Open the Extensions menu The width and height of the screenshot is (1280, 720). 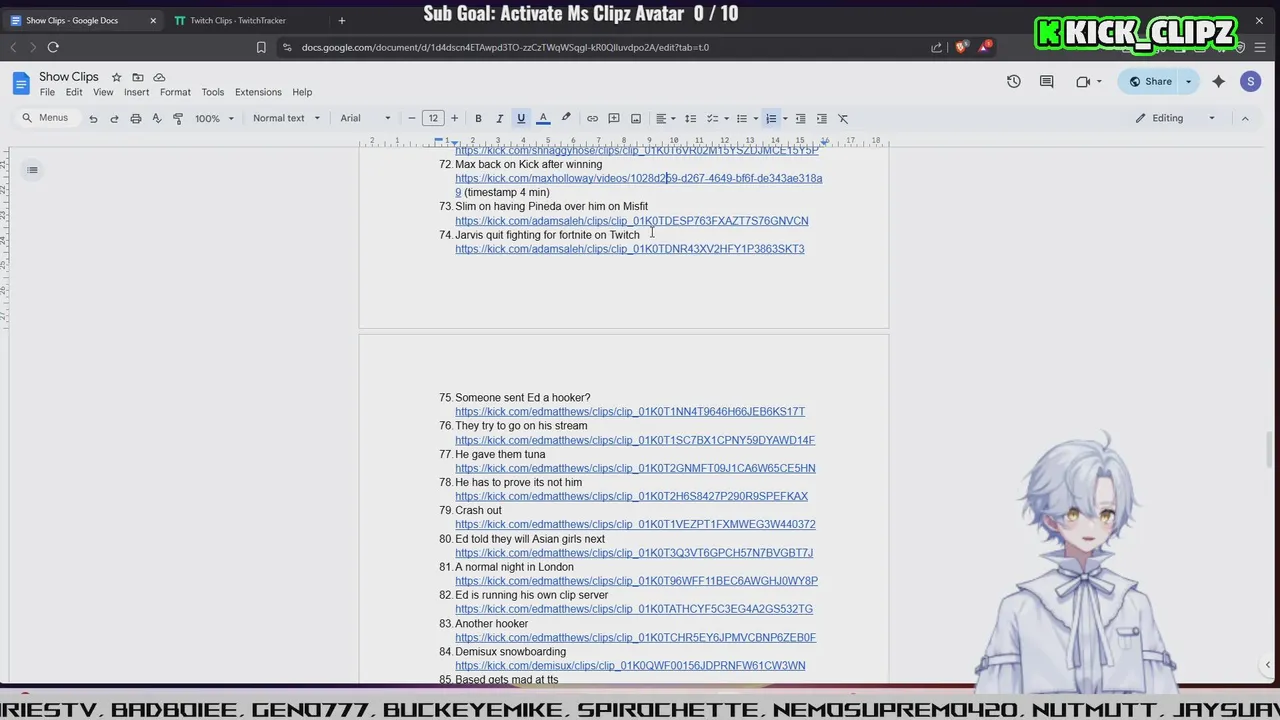pyautogui.click(x=258, y=92)
